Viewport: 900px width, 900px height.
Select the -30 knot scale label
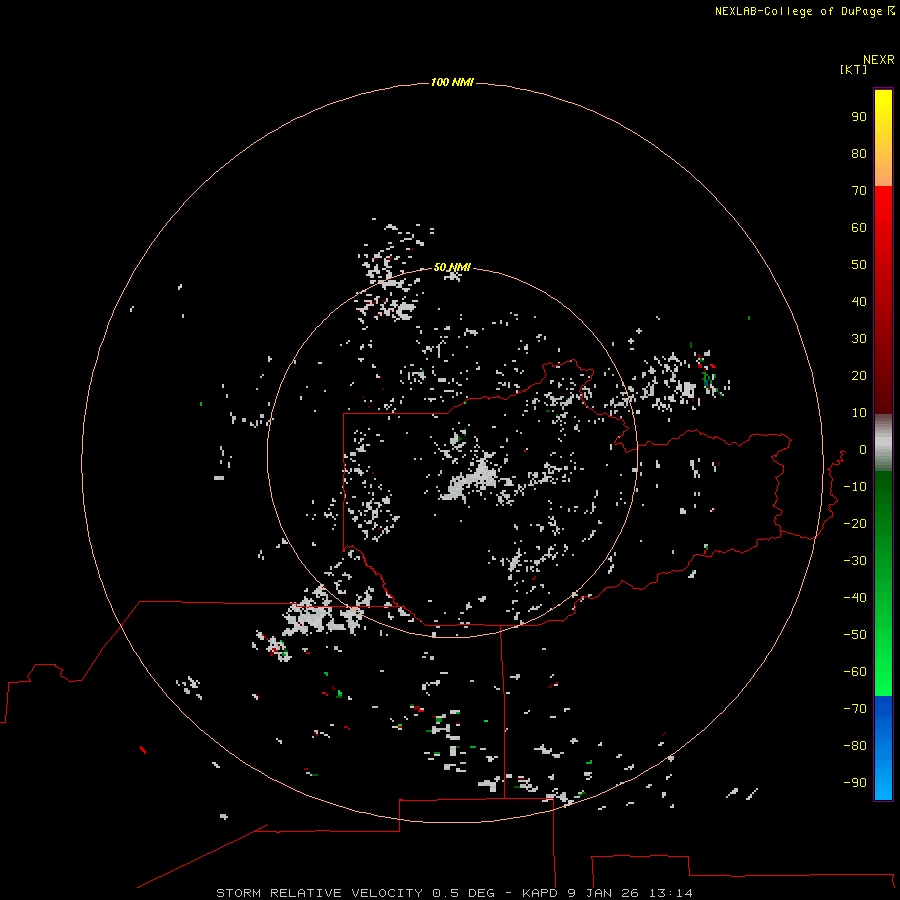coord(855,561)
